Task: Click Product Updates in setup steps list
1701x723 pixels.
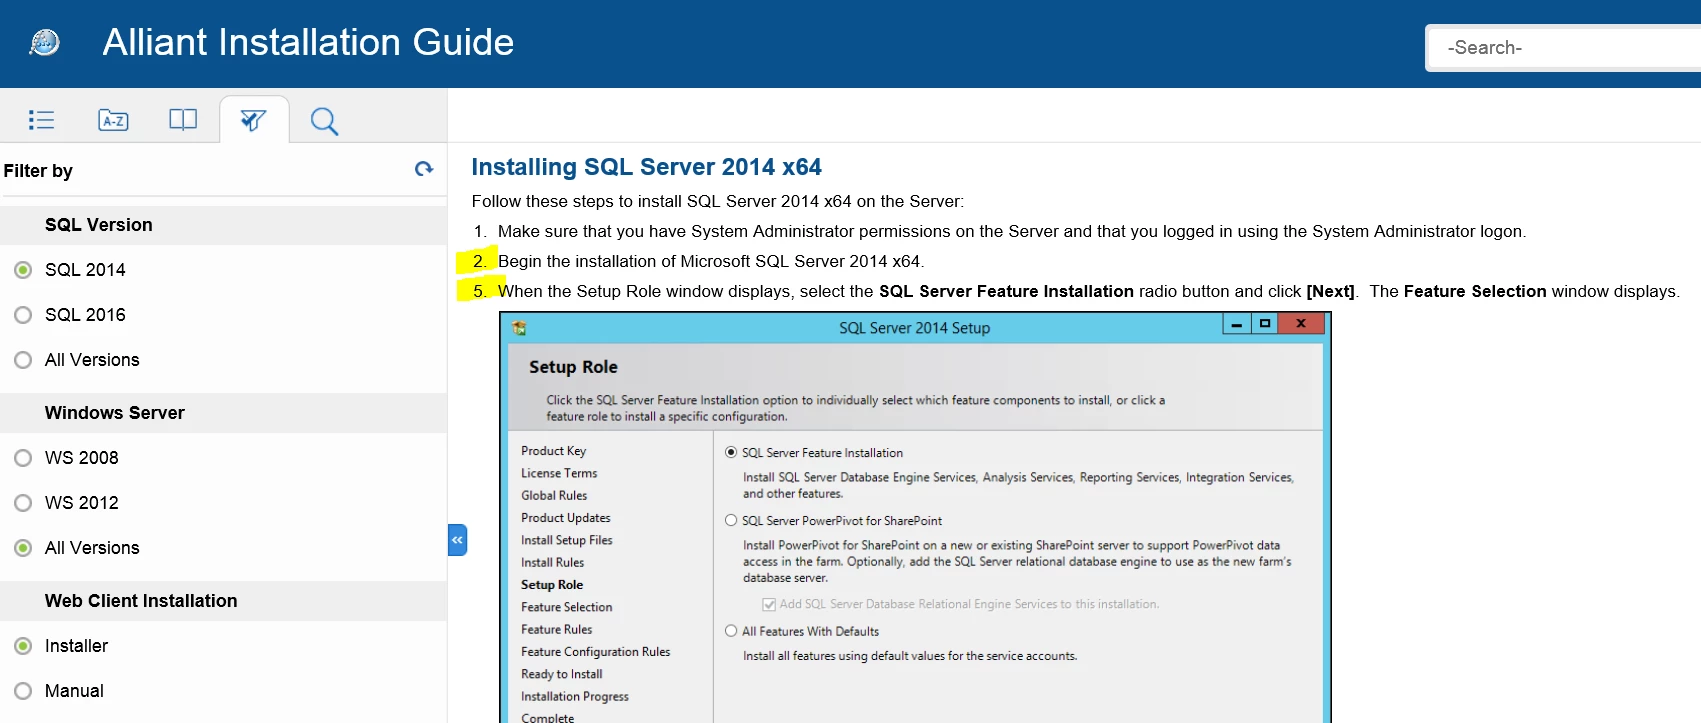Action: 565,518
